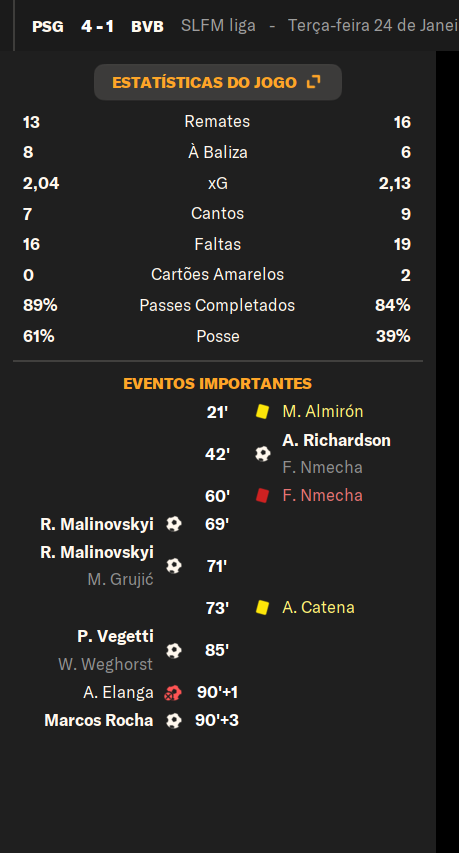Viewport: 459px width, 853px height.
Task: Open the Estatísticas do Jogo expand icon
Action: tap(314, 82)
